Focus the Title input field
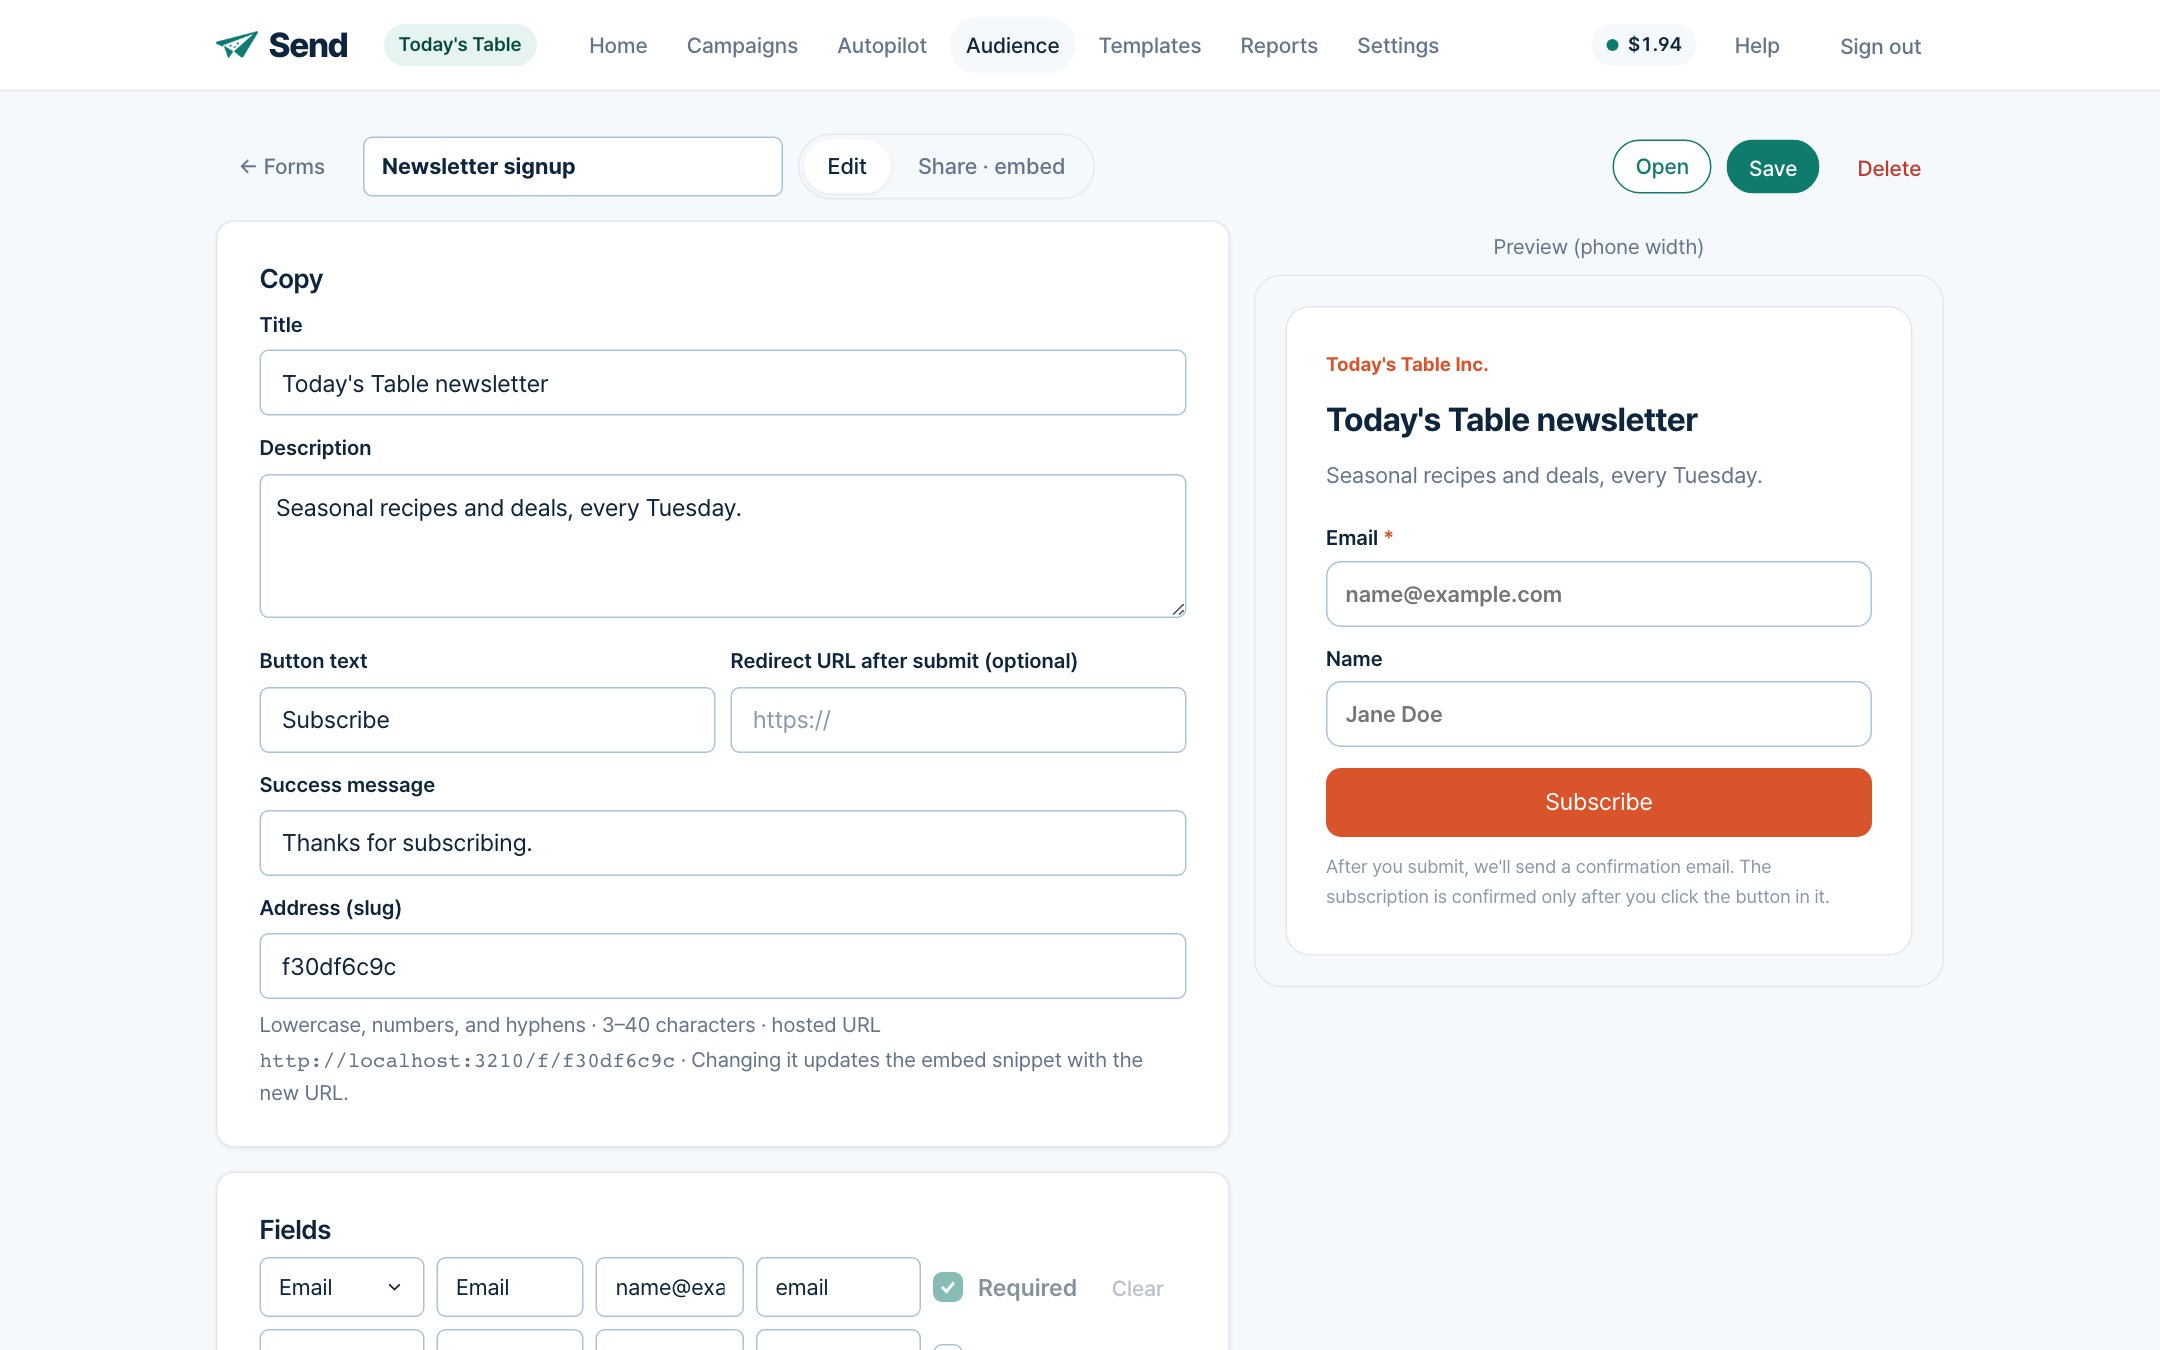 click(x=723, y=383)
